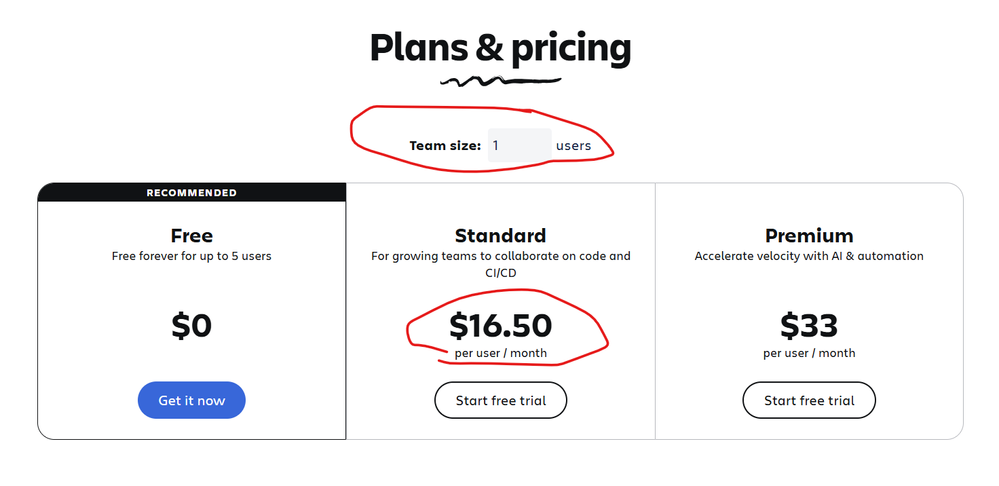The image size is (999, 486).
Task: Click the Team size label
Action: (445, 145)
